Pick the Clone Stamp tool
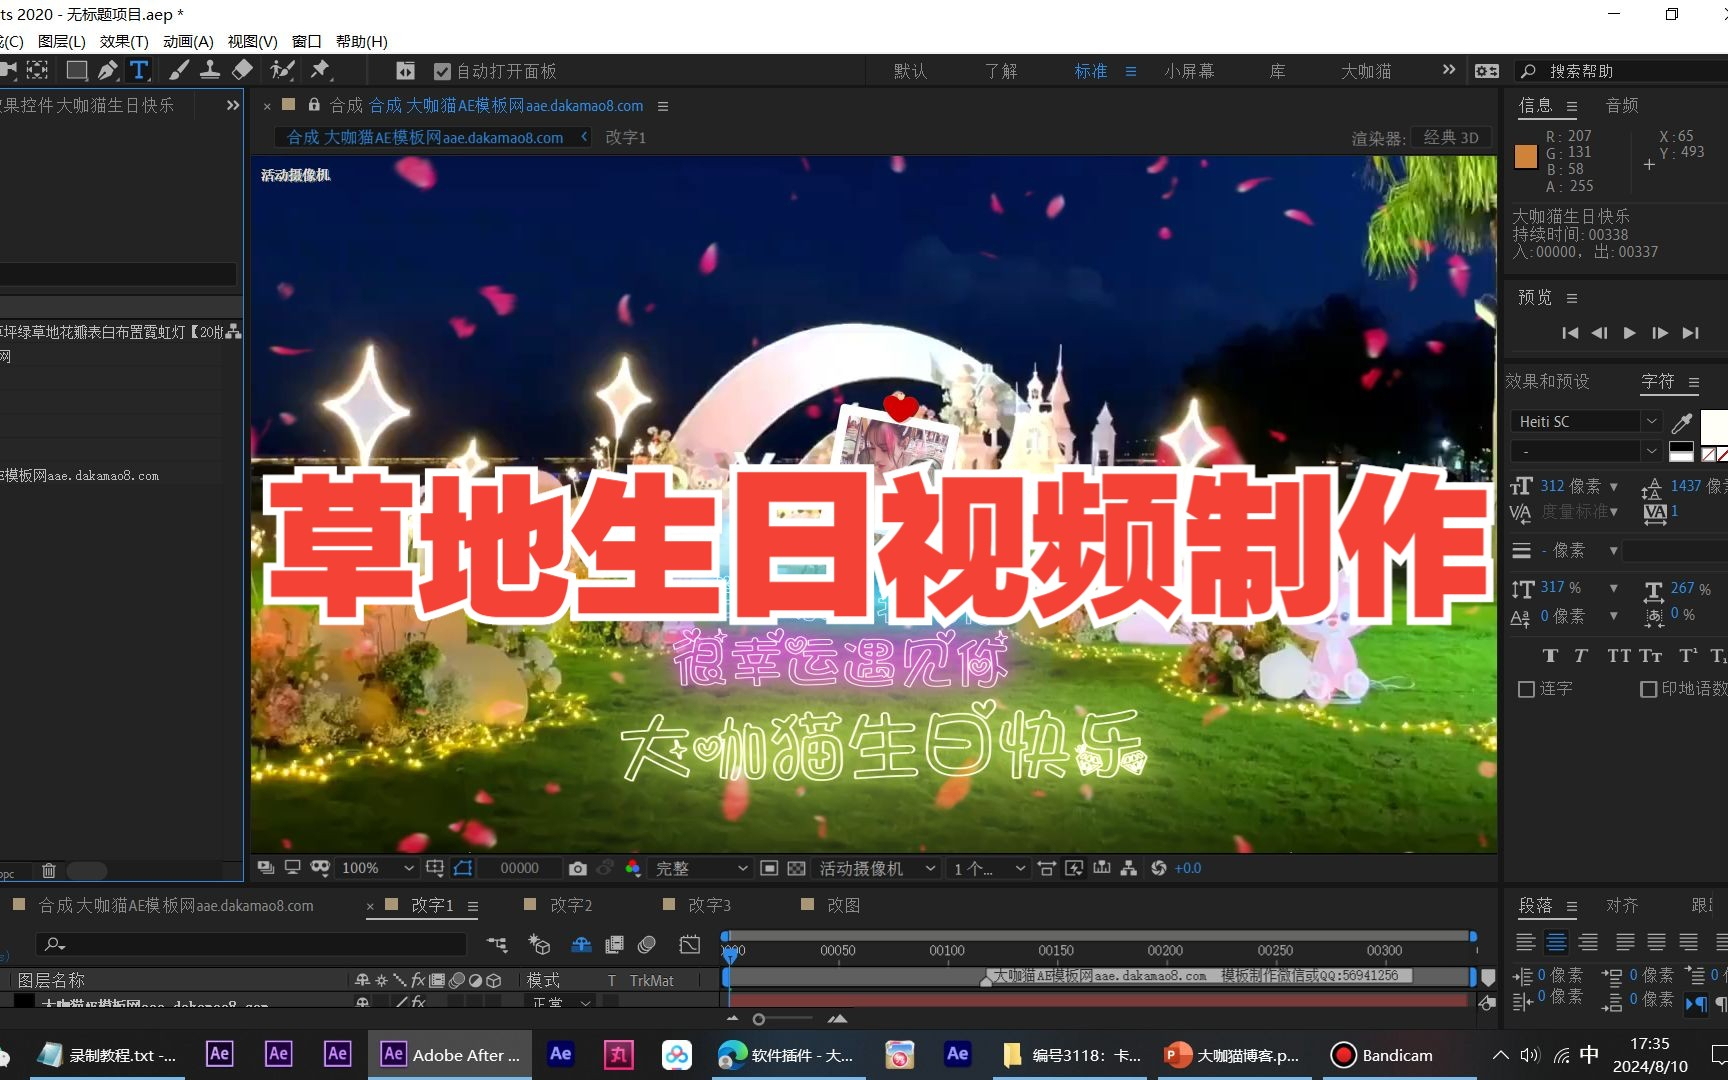The width and height of the screenshot is (1728, 1080). tap(210, 70)
